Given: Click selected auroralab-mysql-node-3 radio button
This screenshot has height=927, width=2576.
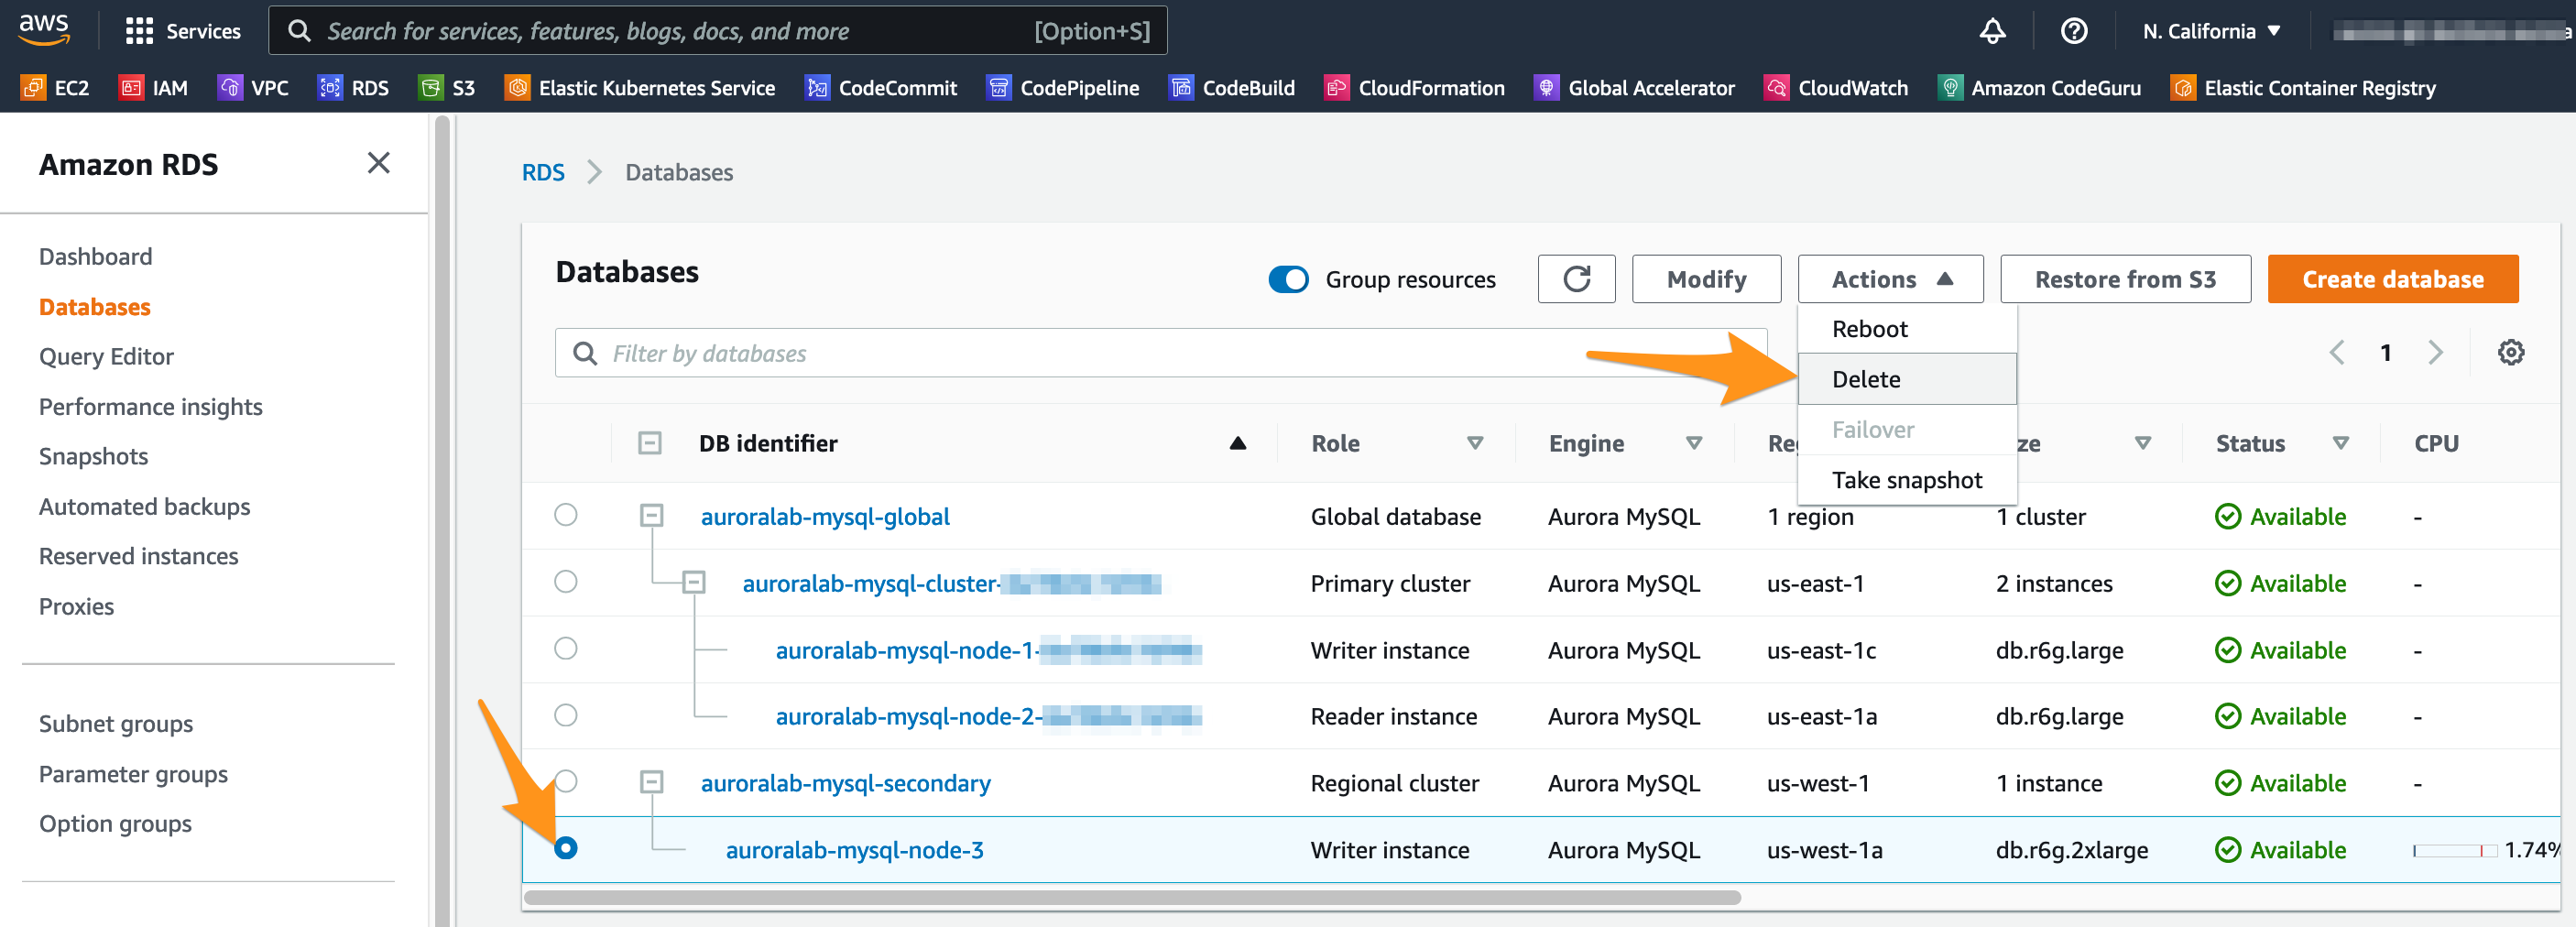Looking at the screenshot, I should click(566, 848).
